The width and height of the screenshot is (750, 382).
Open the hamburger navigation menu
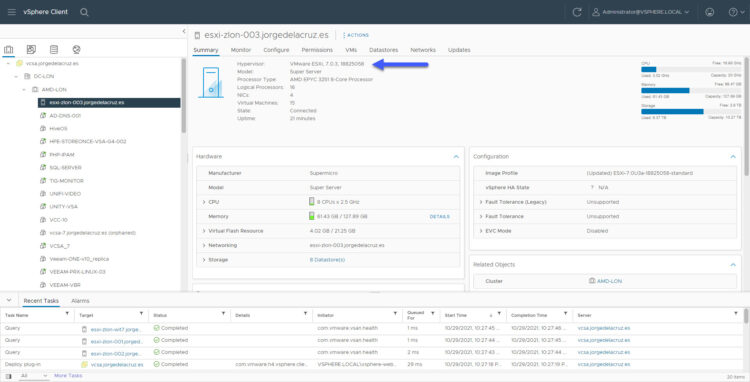[11, 12]
